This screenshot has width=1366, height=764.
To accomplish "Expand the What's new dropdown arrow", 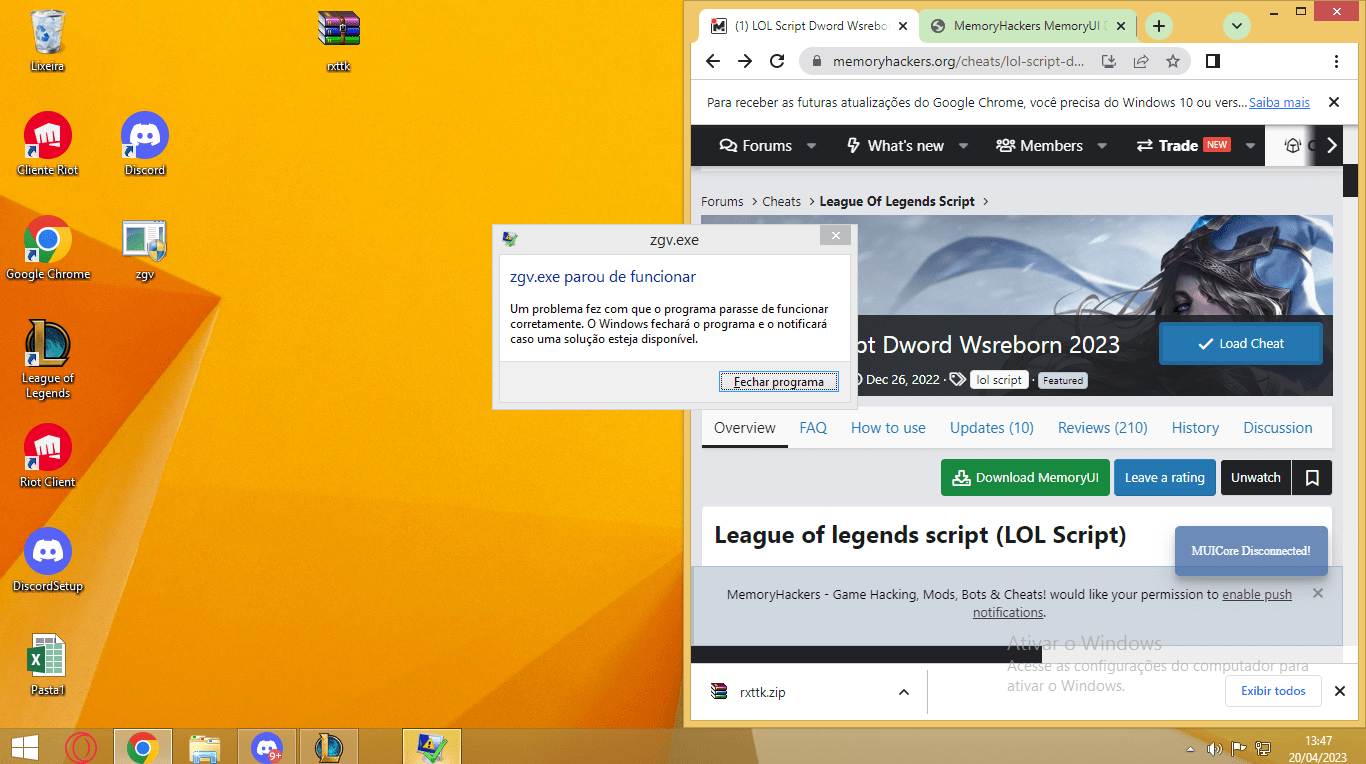I will (x=963, y=146).
